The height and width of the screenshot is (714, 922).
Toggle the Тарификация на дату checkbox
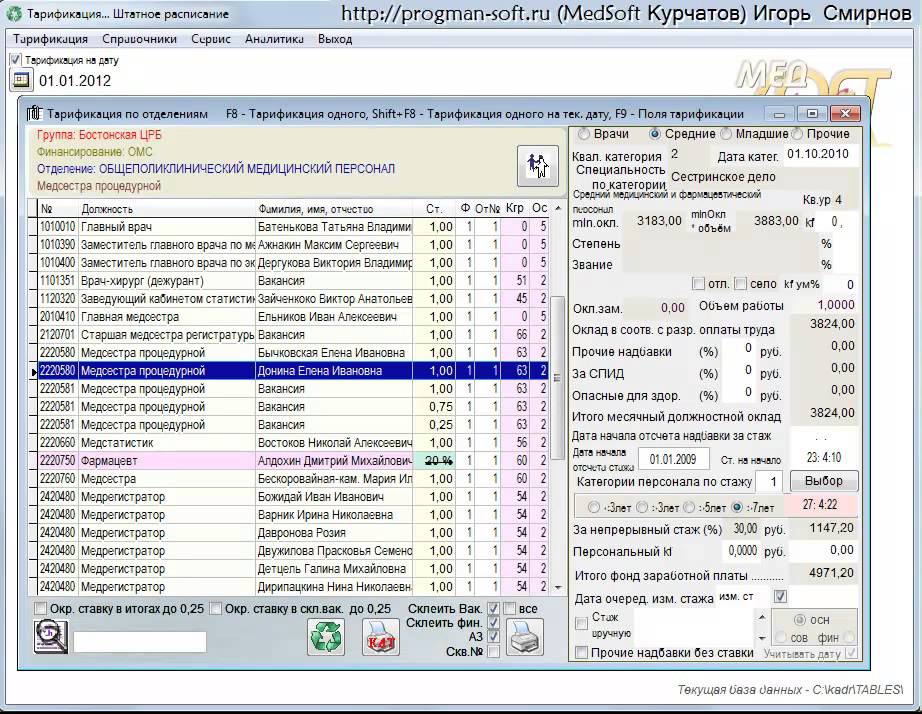coord(15,59)
